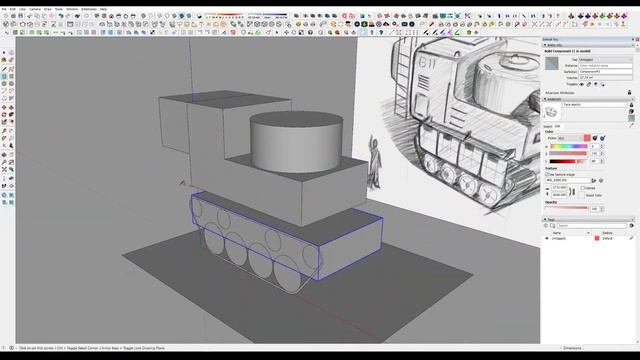Pick the Line pencil tool
Image resolution: width=640 pixels, height=360 pixels.
point(4,69)
